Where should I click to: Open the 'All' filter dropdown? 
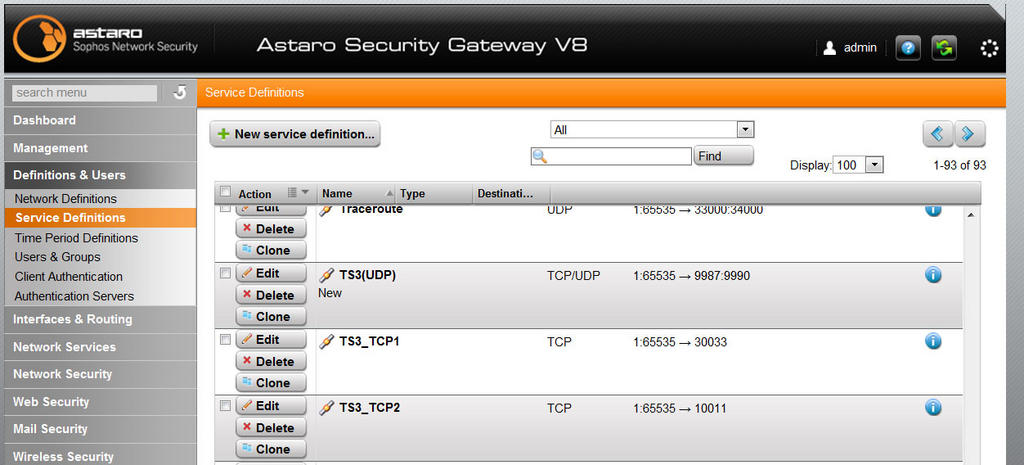tap(652, 129)
